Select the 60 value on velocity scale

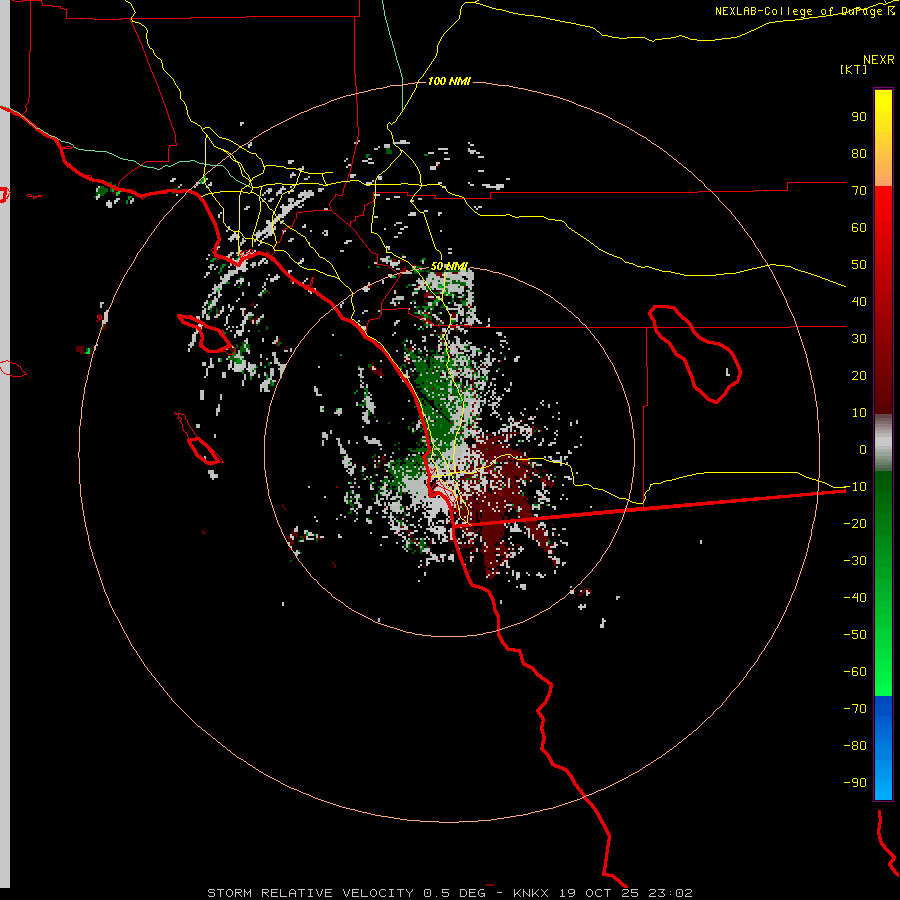click(859, 228)
